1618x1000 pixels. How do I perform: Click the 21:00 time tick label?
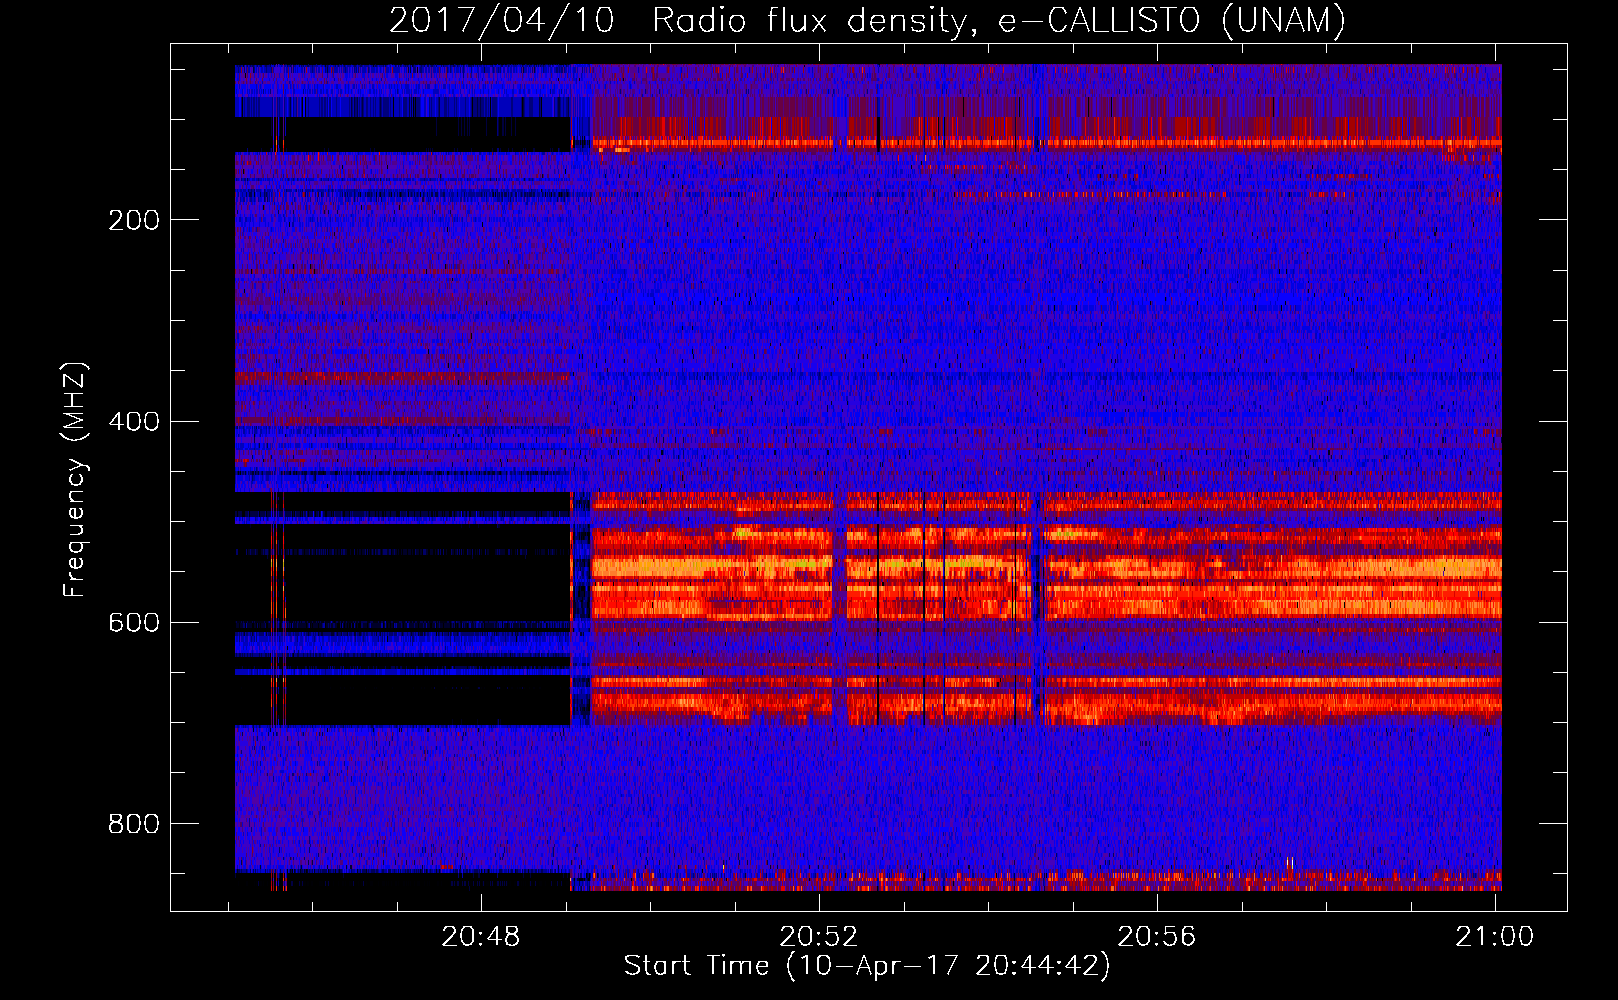click(1495, 937)
